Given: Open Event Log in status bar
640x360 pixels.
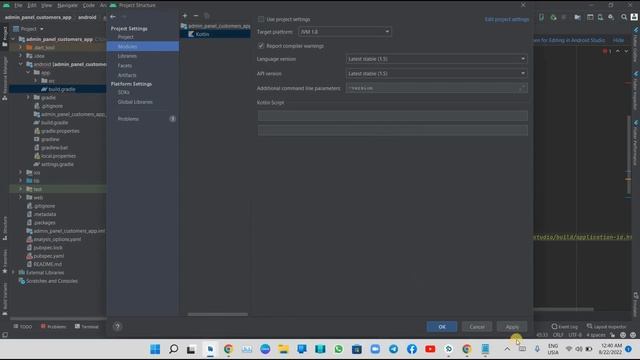Looking at the screenshot, I should click(x=564, y=327).
